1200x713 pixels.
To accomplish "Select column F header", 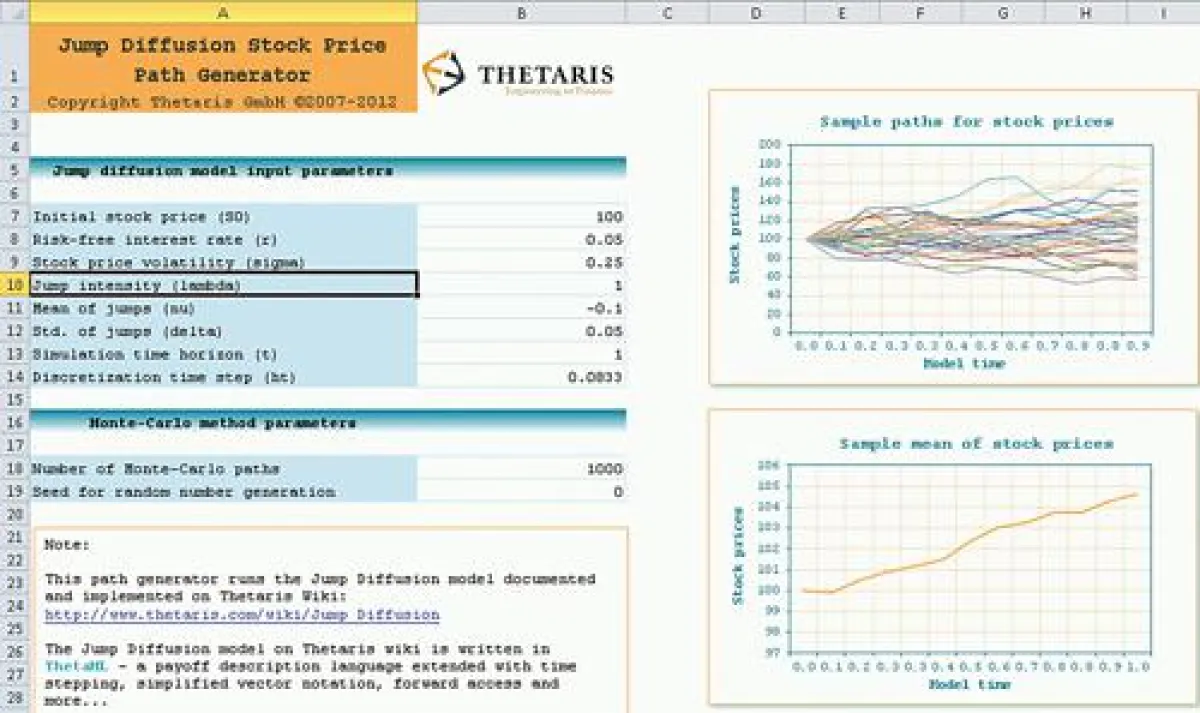I will (920, 12).
